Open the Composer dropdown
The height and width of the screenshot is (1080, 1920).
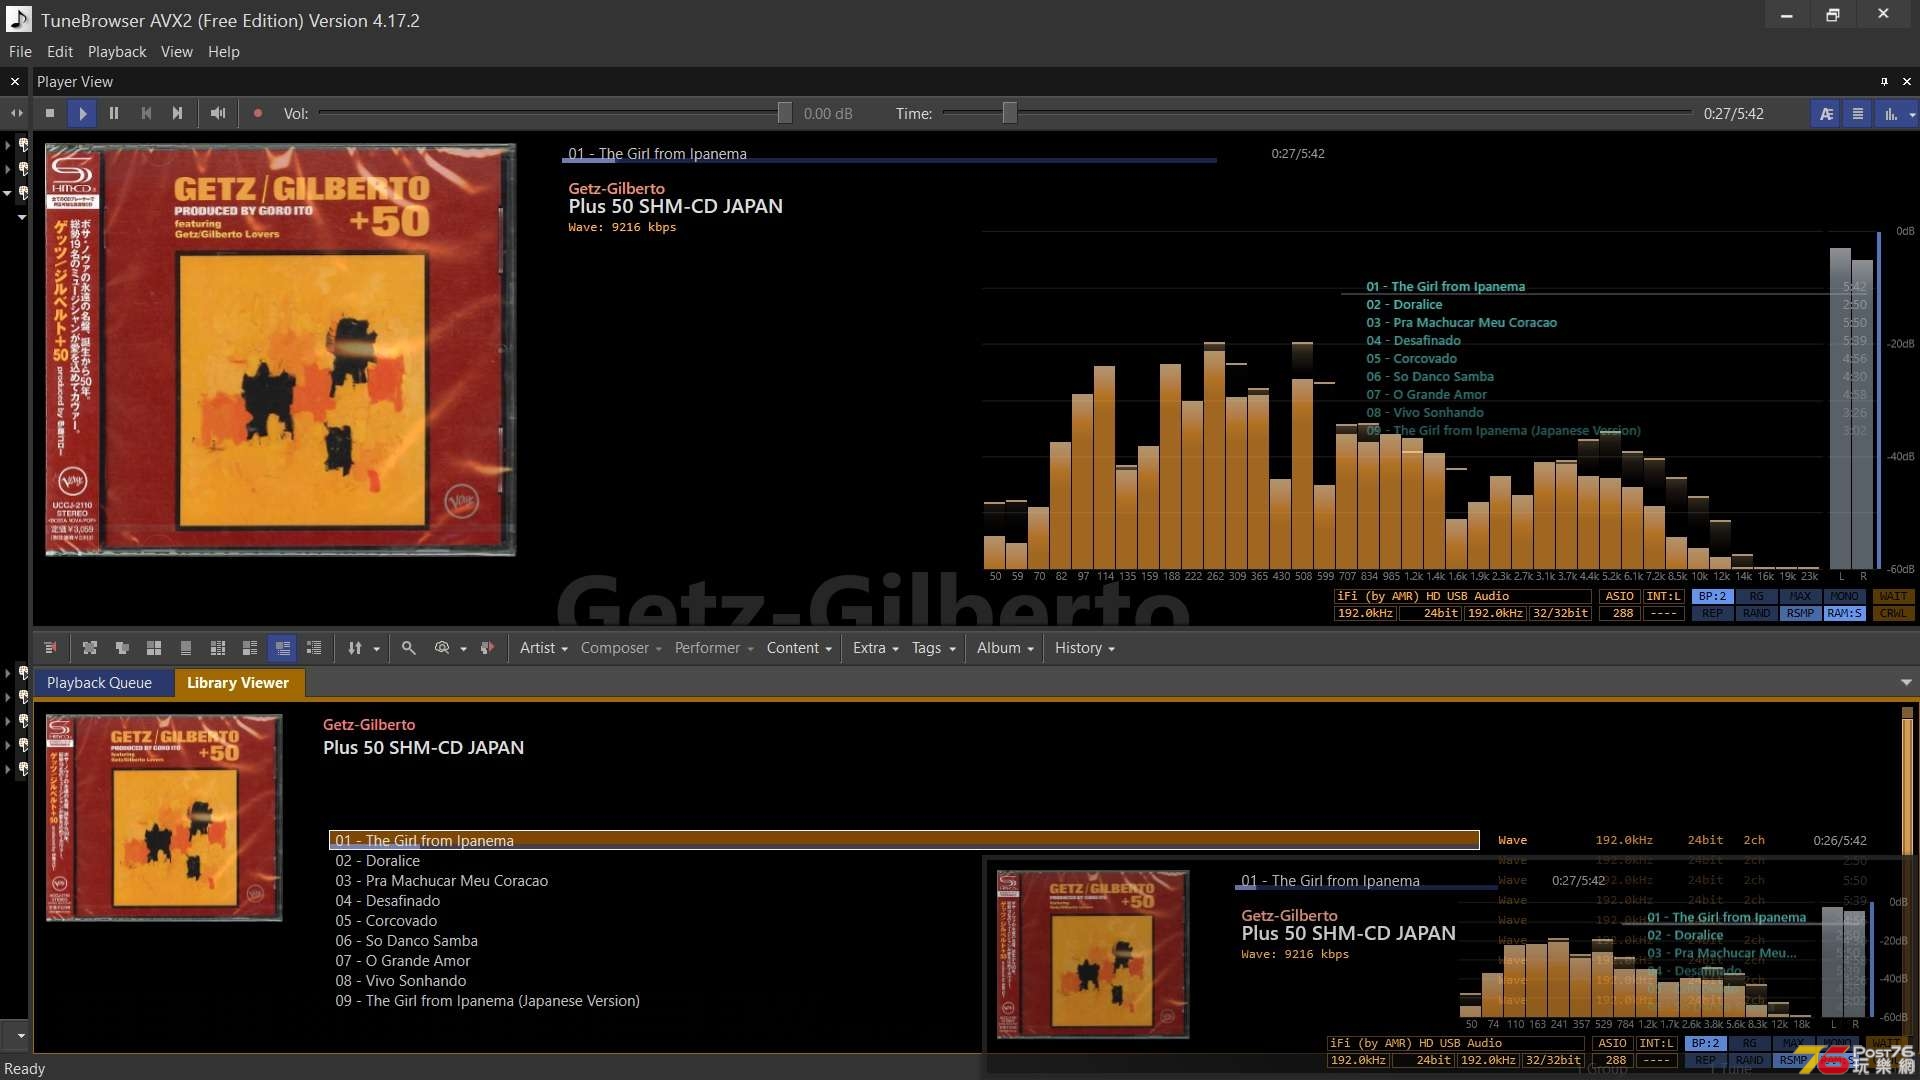[x=621, y=648]
